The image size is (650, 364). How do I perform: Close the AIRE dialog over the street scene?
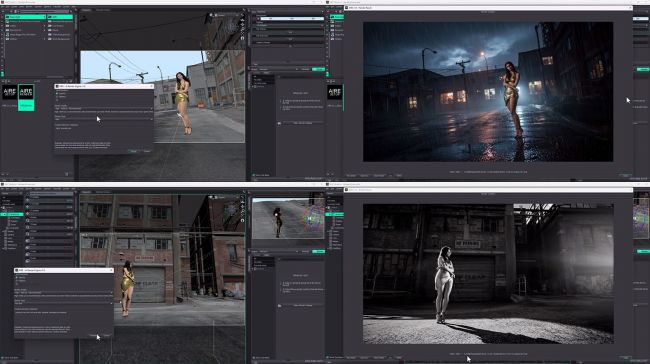coord(151,86)
